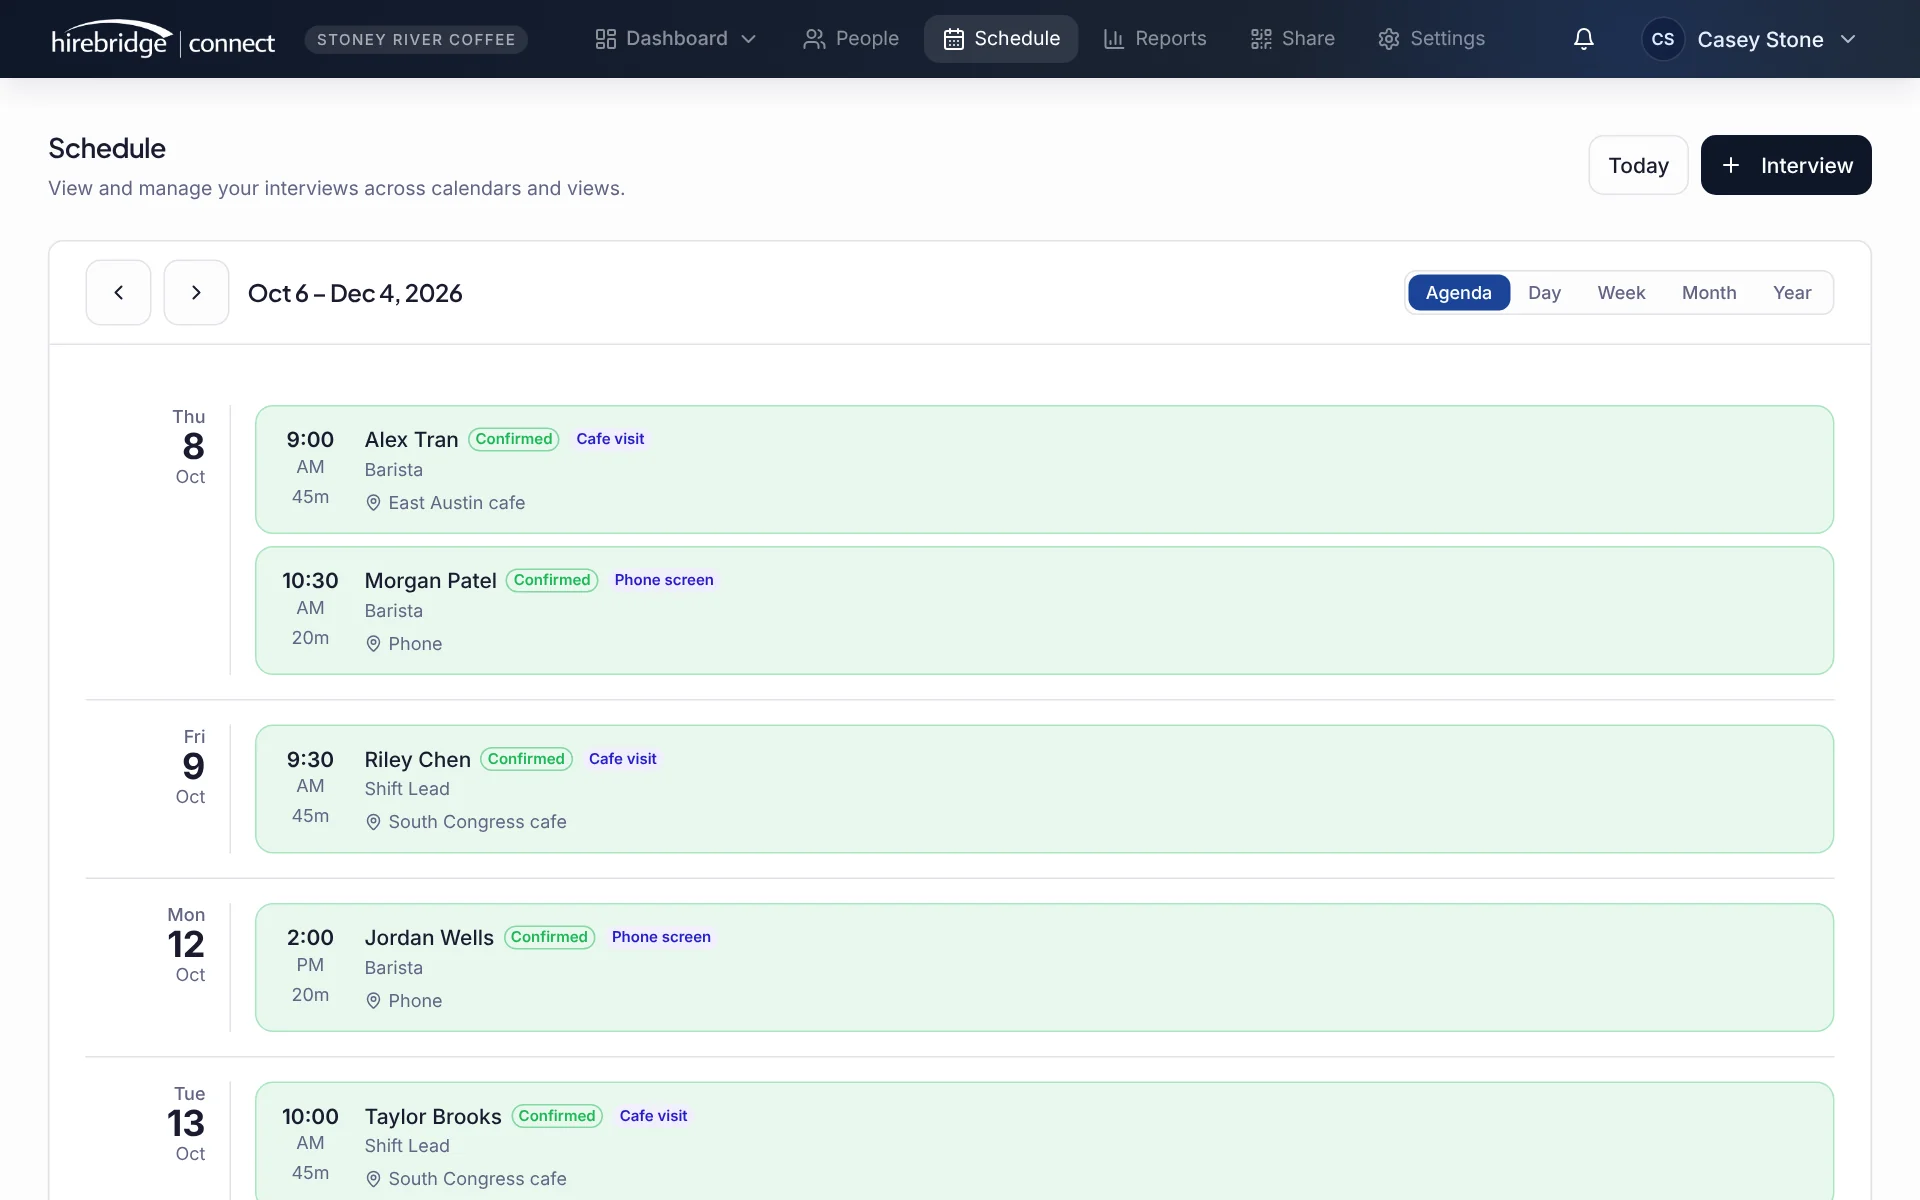
Task: Open the Share page
Action: pos(1292,39)
